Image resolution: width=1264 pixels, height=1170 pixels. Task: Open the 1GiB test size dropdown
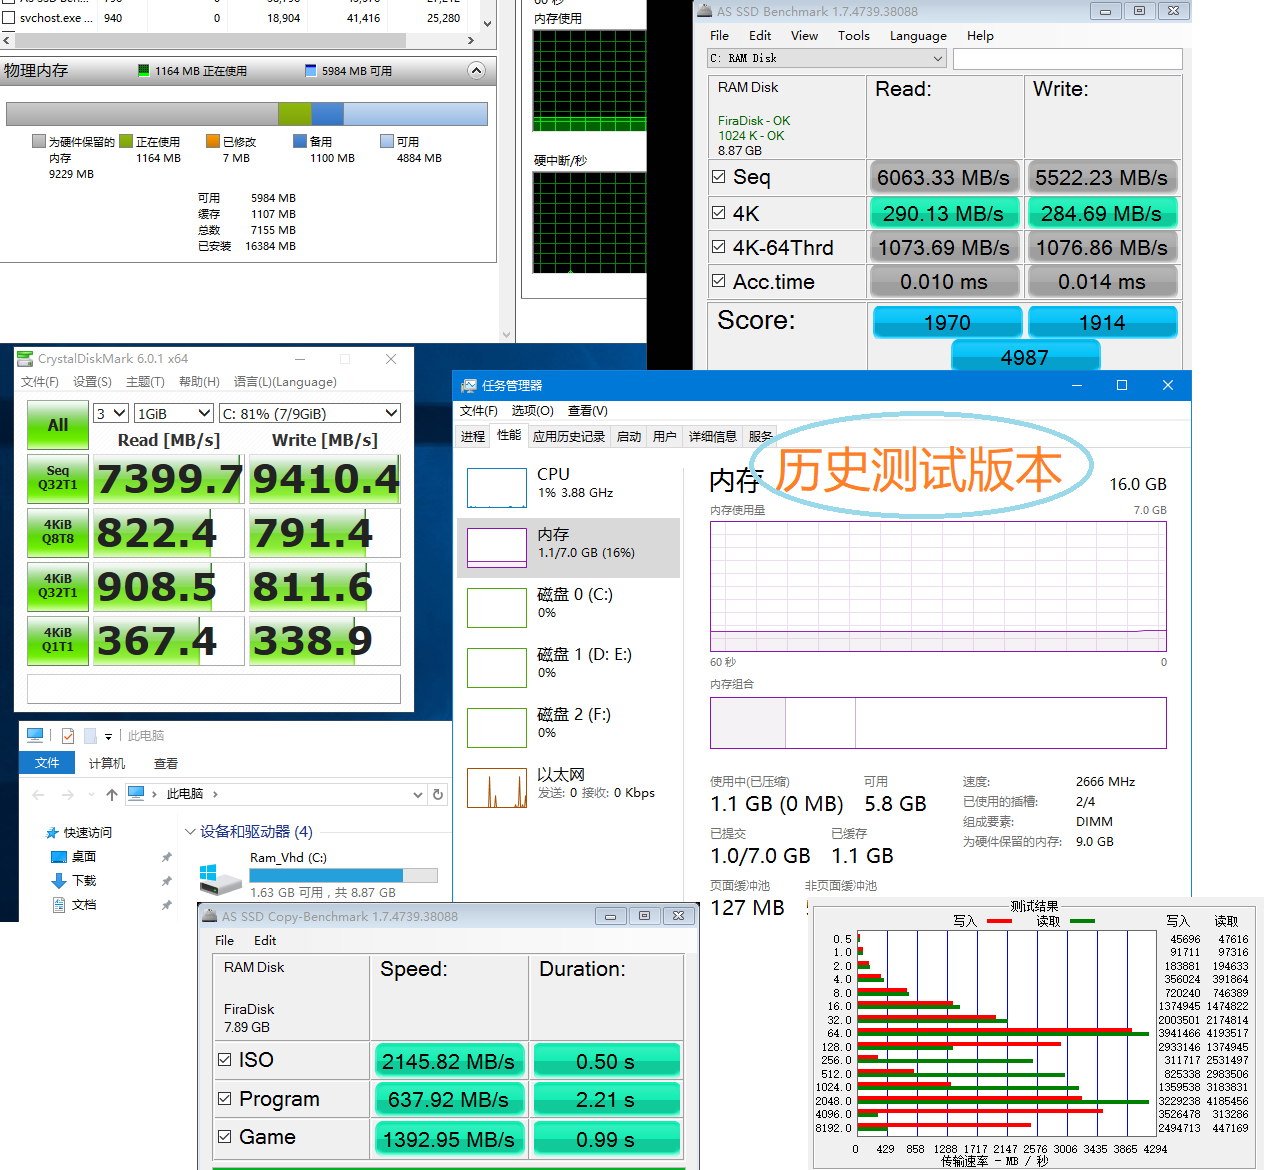(x=174, y=414)
